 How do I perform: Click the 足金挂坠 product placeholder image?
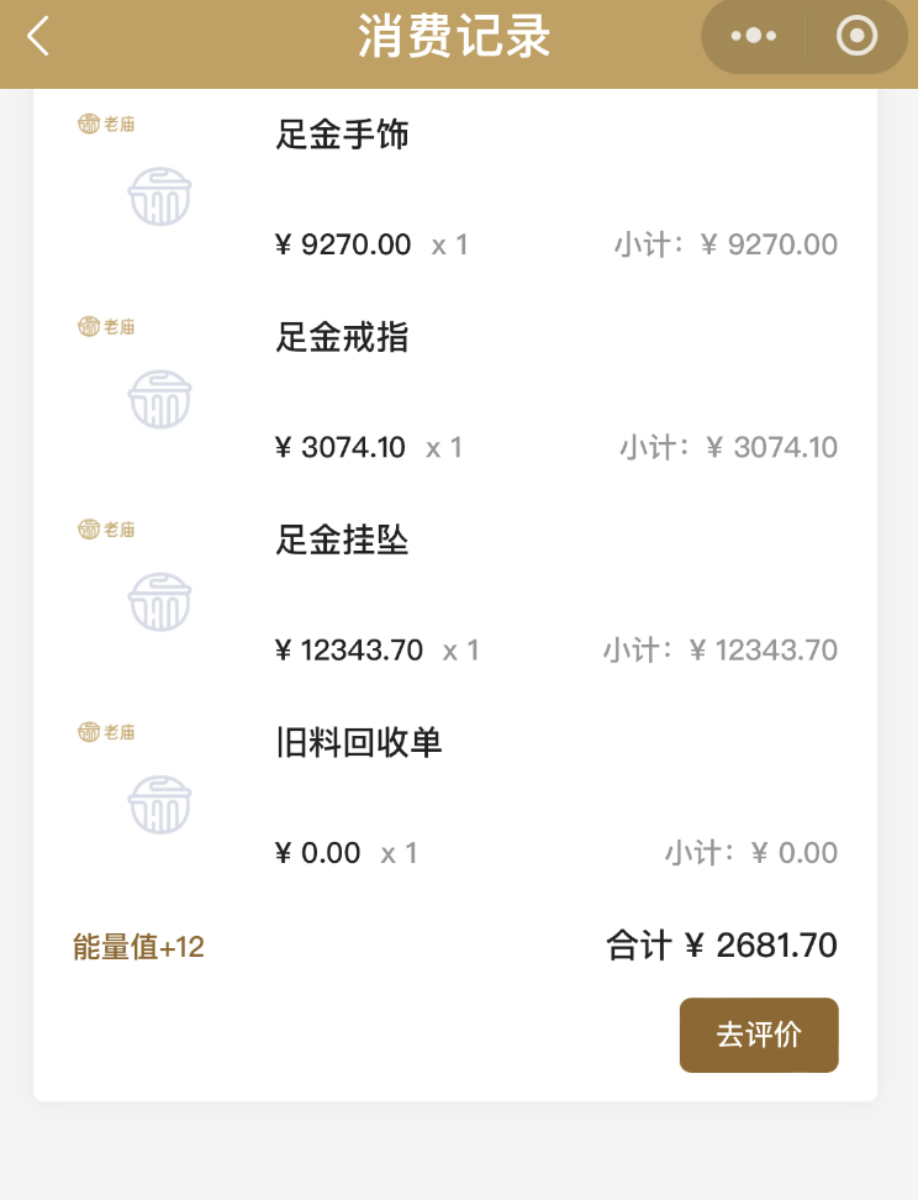tap(159, 602)
